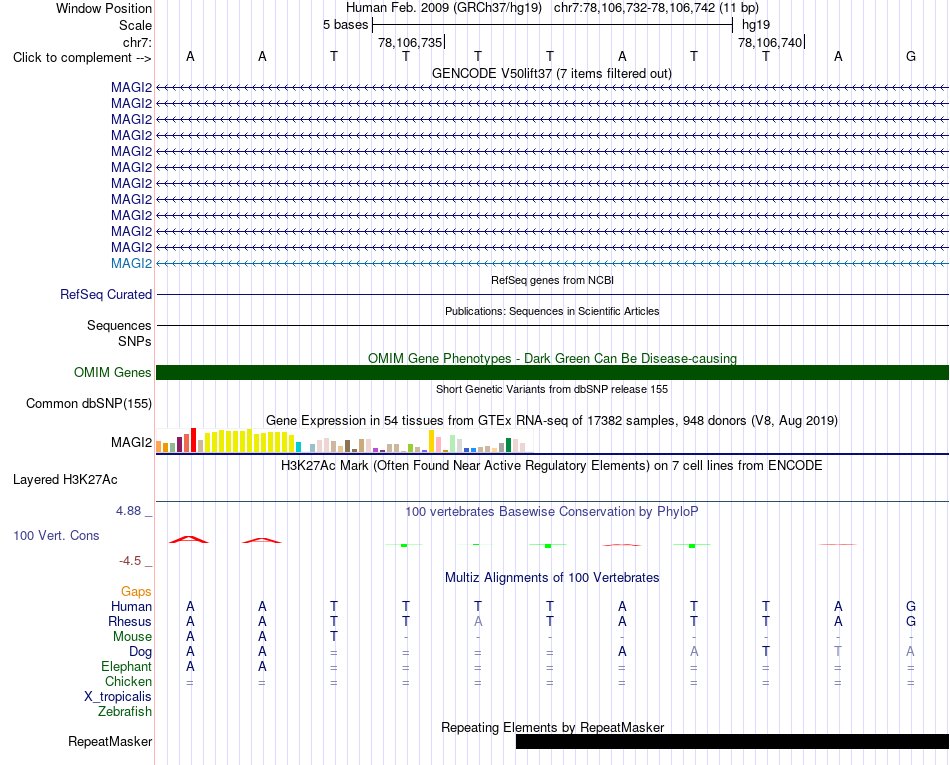Screen dimensions: 950x765
Task: Click the Rhesus species label
Action: (130, 621)
